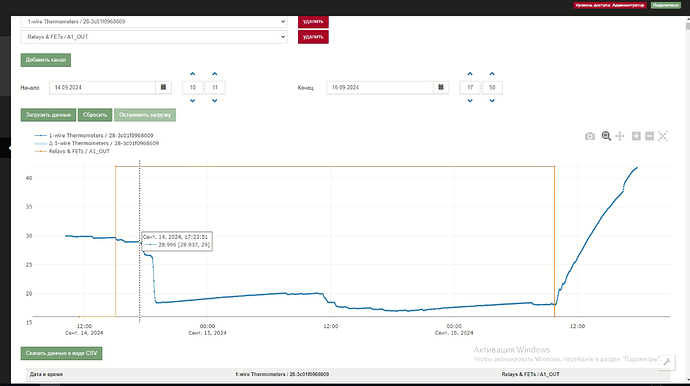Image resolution: width=690 pixels, height=386 pixels.
Task: Increase end minute value
Action: pyautogui.click(x=492, y=74)
